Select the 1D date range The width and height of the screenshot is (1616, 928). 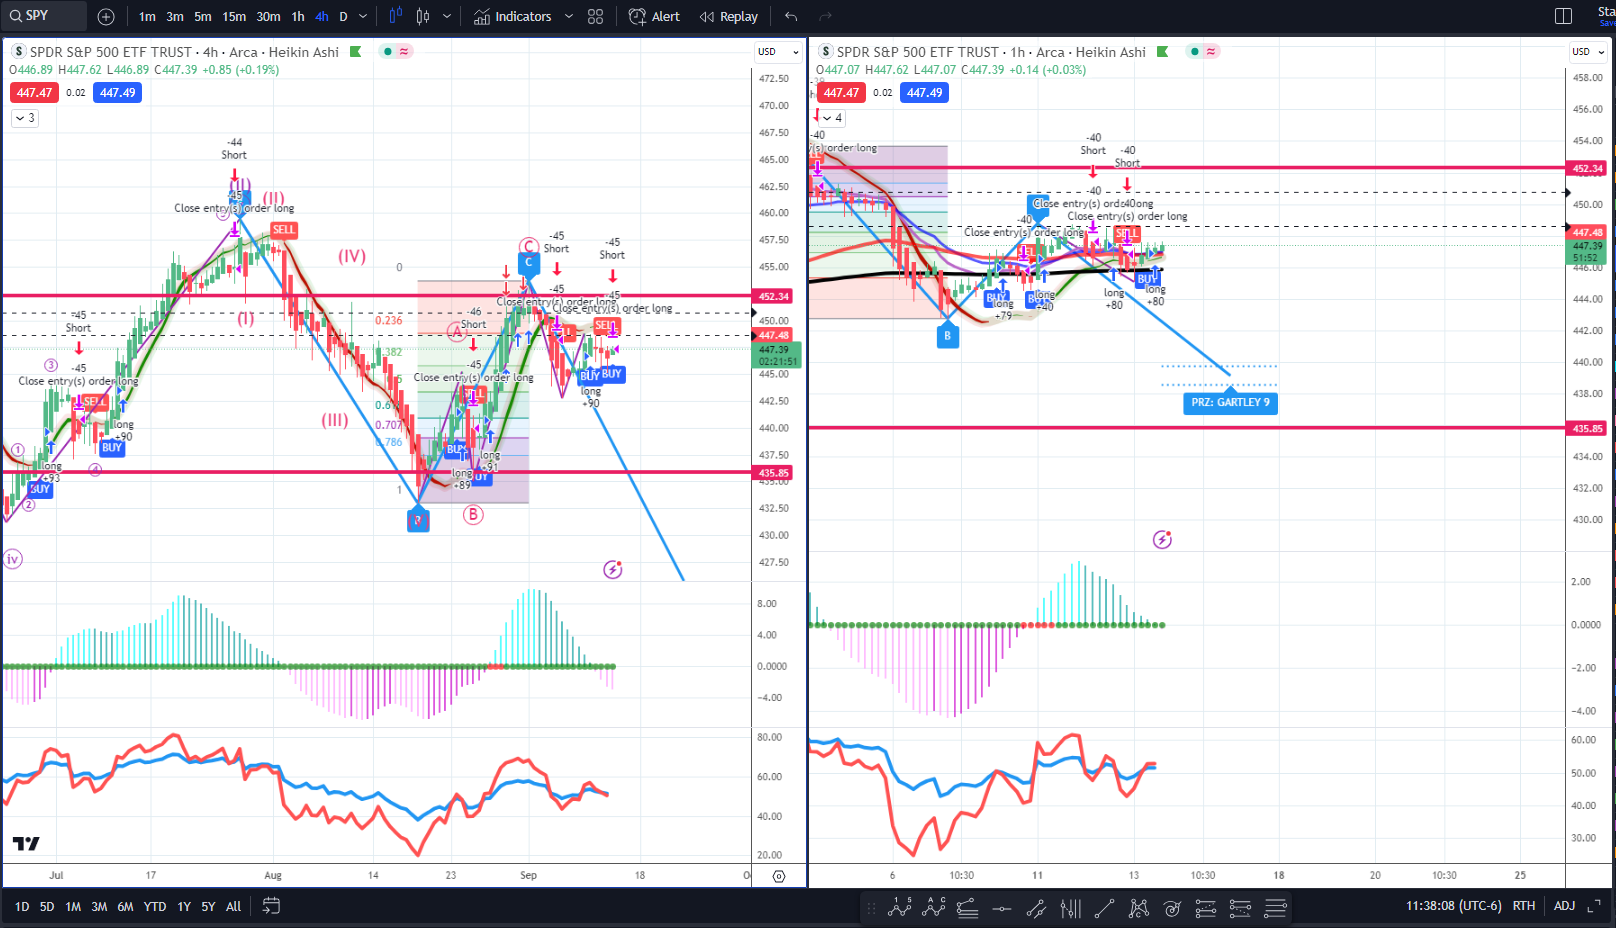point(22,907)
